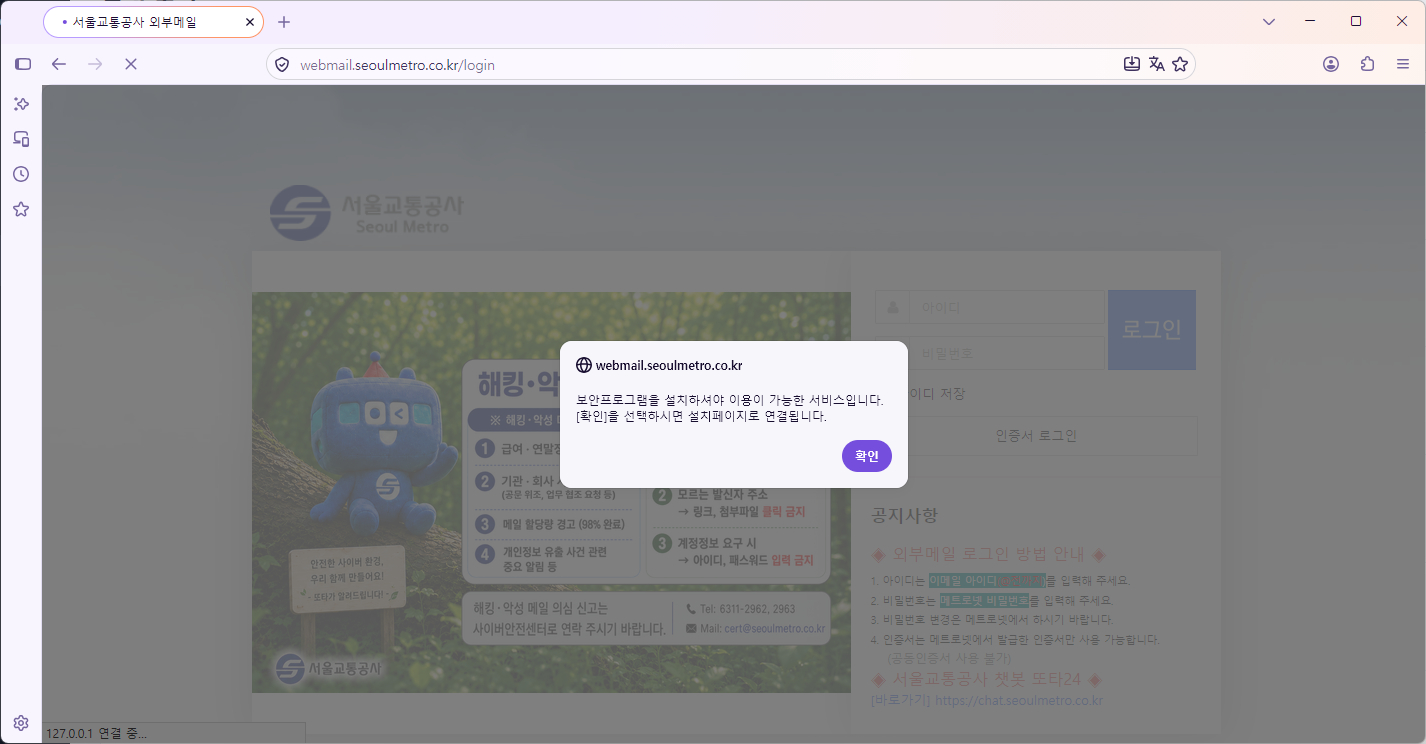This screenshot has height=744, width=1426.
Task: Click the Seoul Metro logo
Action: click(x=367, y=212)
